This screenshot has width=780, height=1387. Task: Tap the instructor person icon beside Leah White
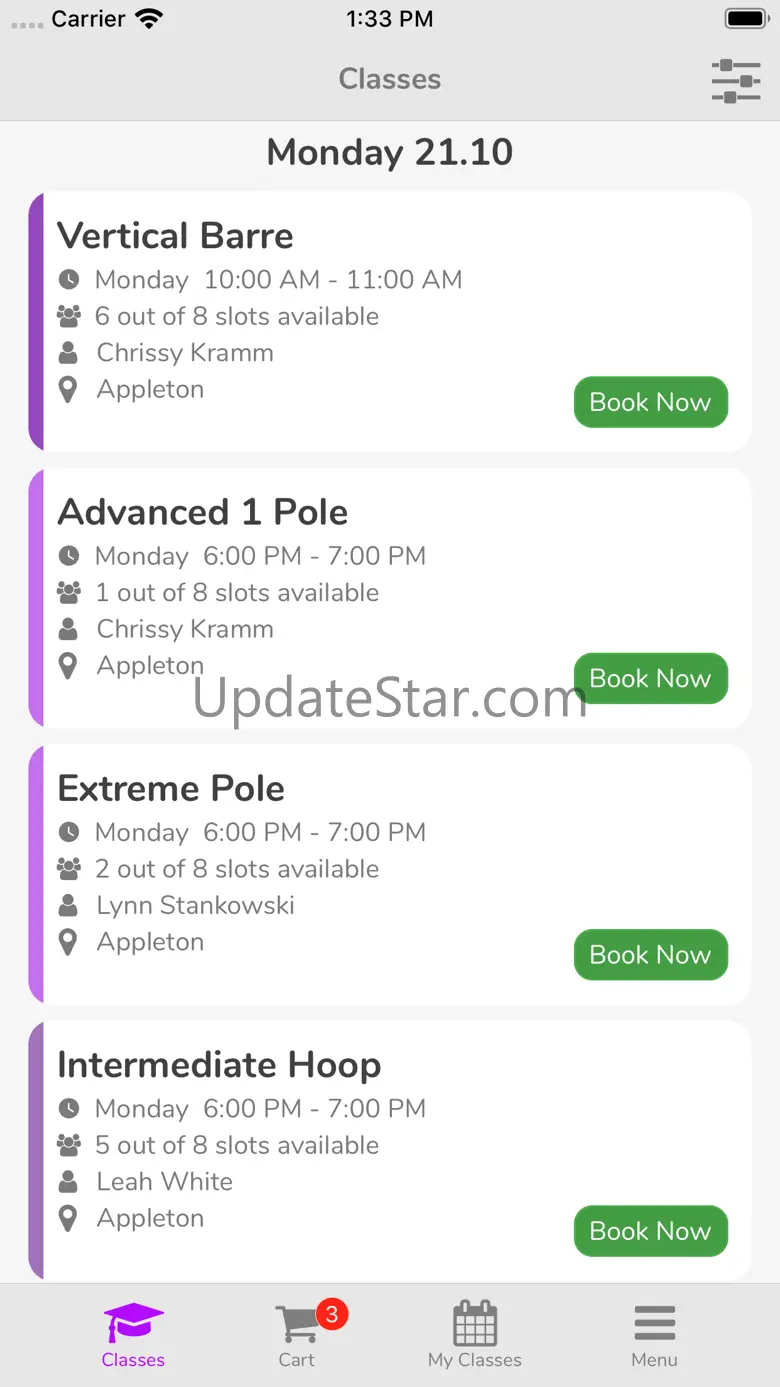coord(68,1182)
